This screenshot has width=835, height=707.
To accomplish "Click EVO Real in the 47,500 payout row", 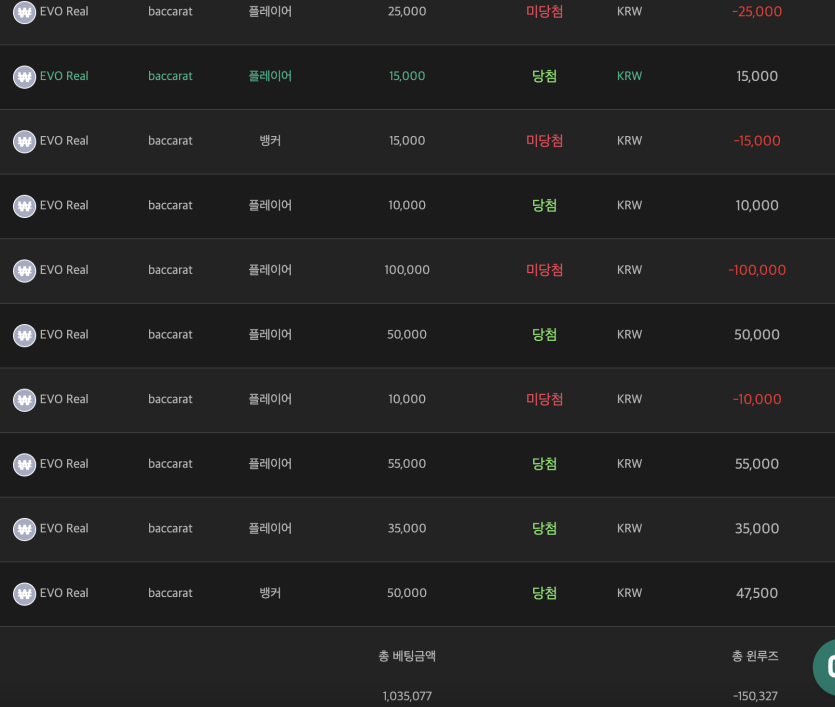I will (x=64, y=593).
